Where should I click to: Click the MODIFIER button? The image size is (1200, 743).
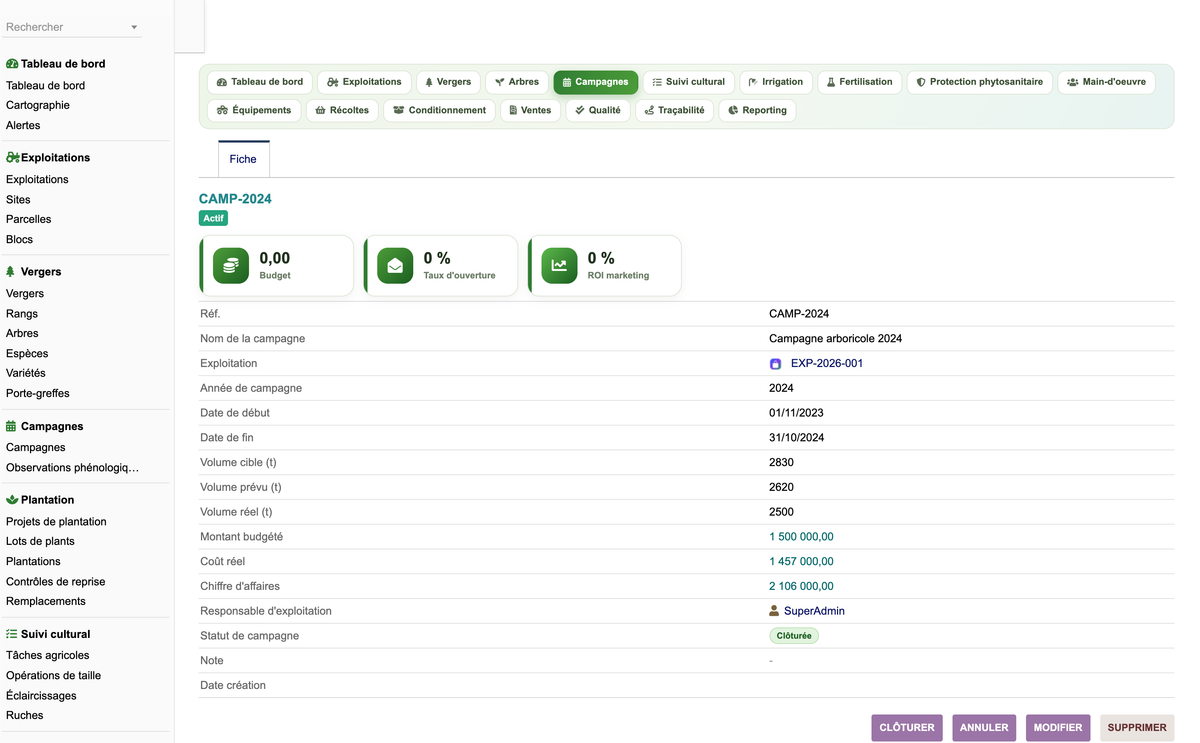(1058, 728)
